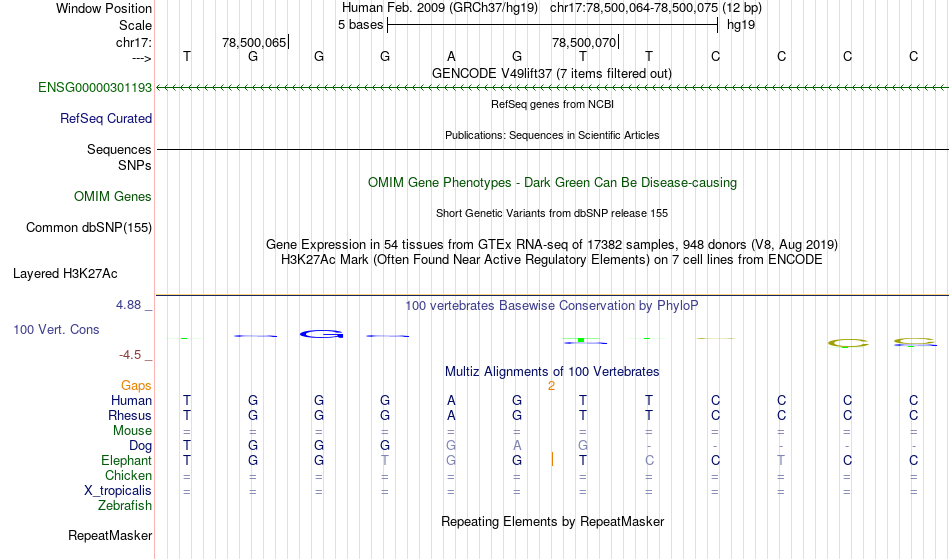The height and width of the screenshot is (559, 950).
Task: Click the large blue G conservation logo
Action: (321, 334)
